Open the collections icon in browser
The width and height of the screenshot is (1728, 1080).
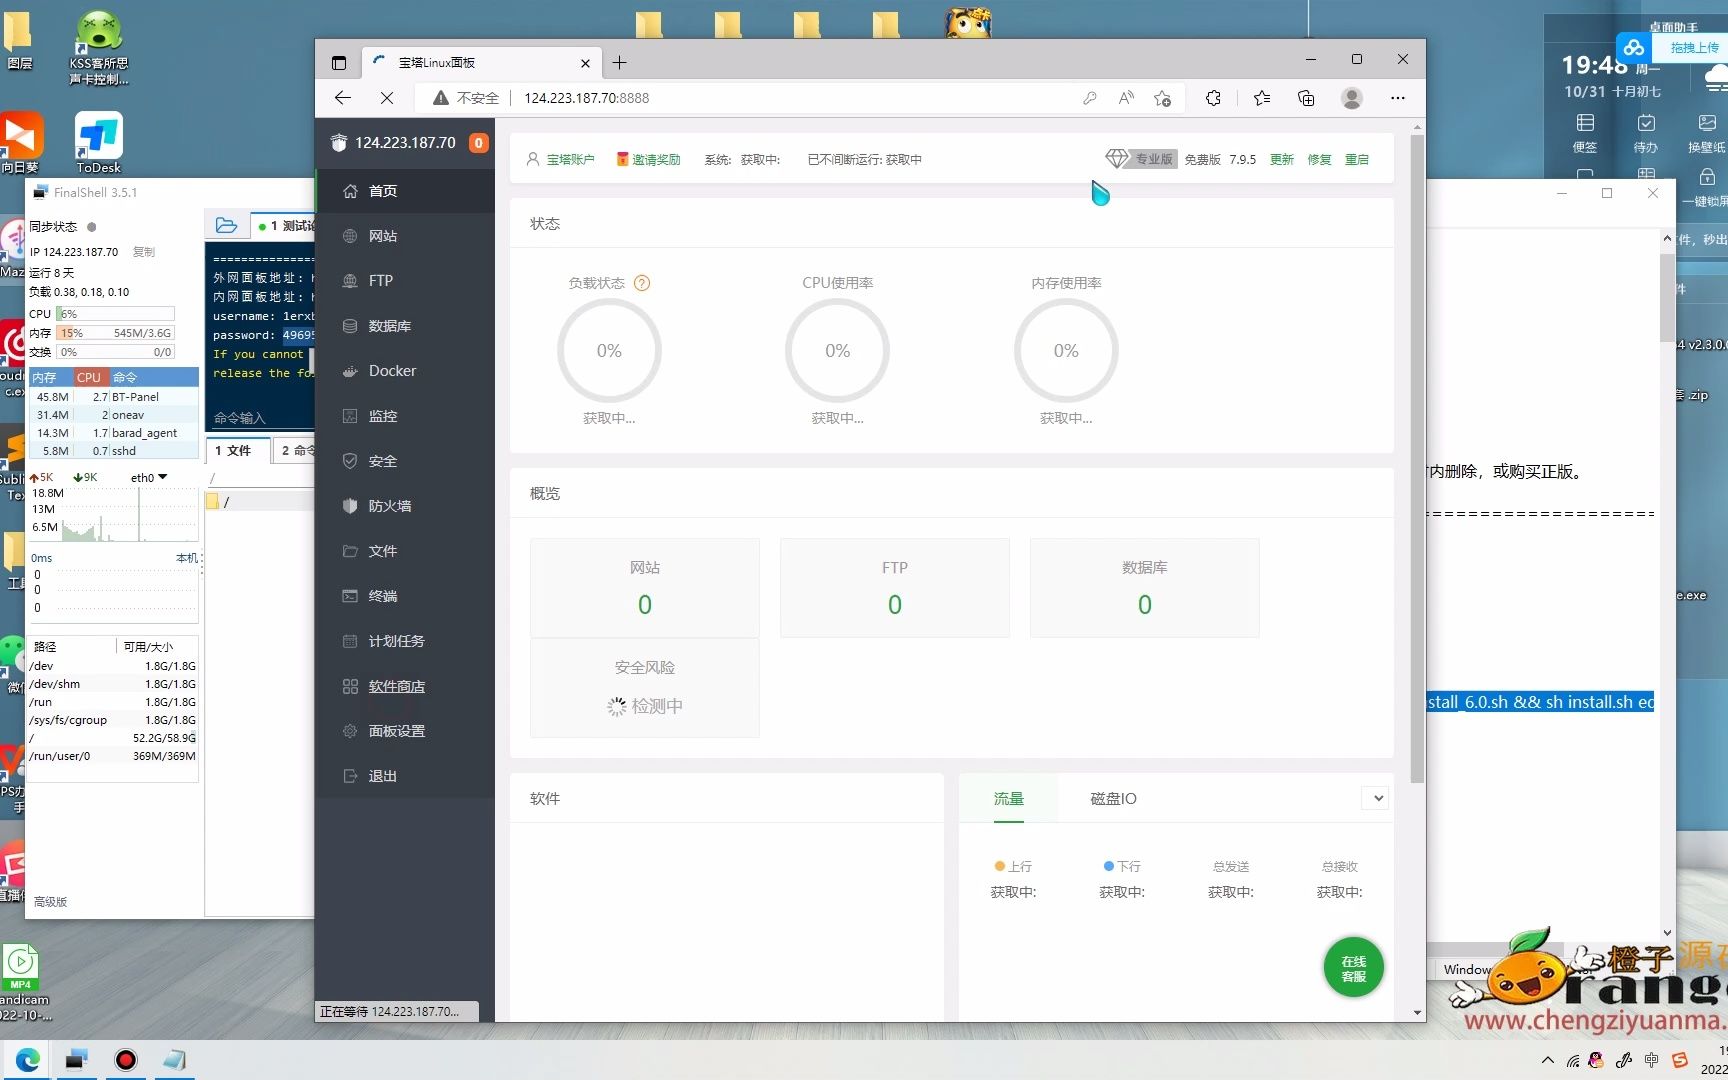pos(1306,98)
